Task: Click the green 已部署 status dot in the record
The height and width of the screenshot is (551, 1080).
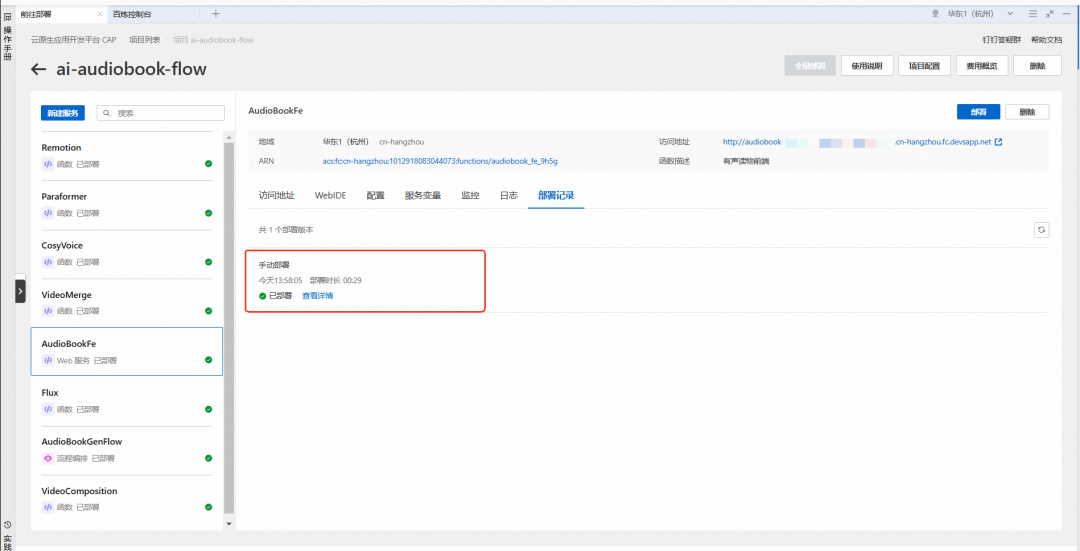Action: pyautogui.click(x=262, y=295)
